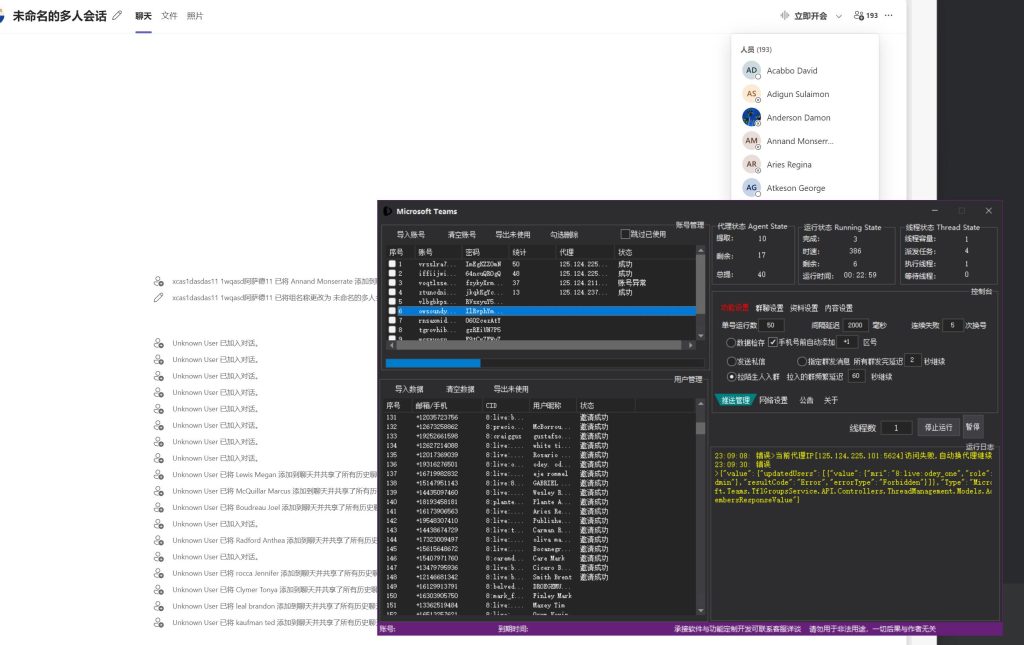
Task: Click Acabbo David's AD avatar
Action: click(752, 71)
